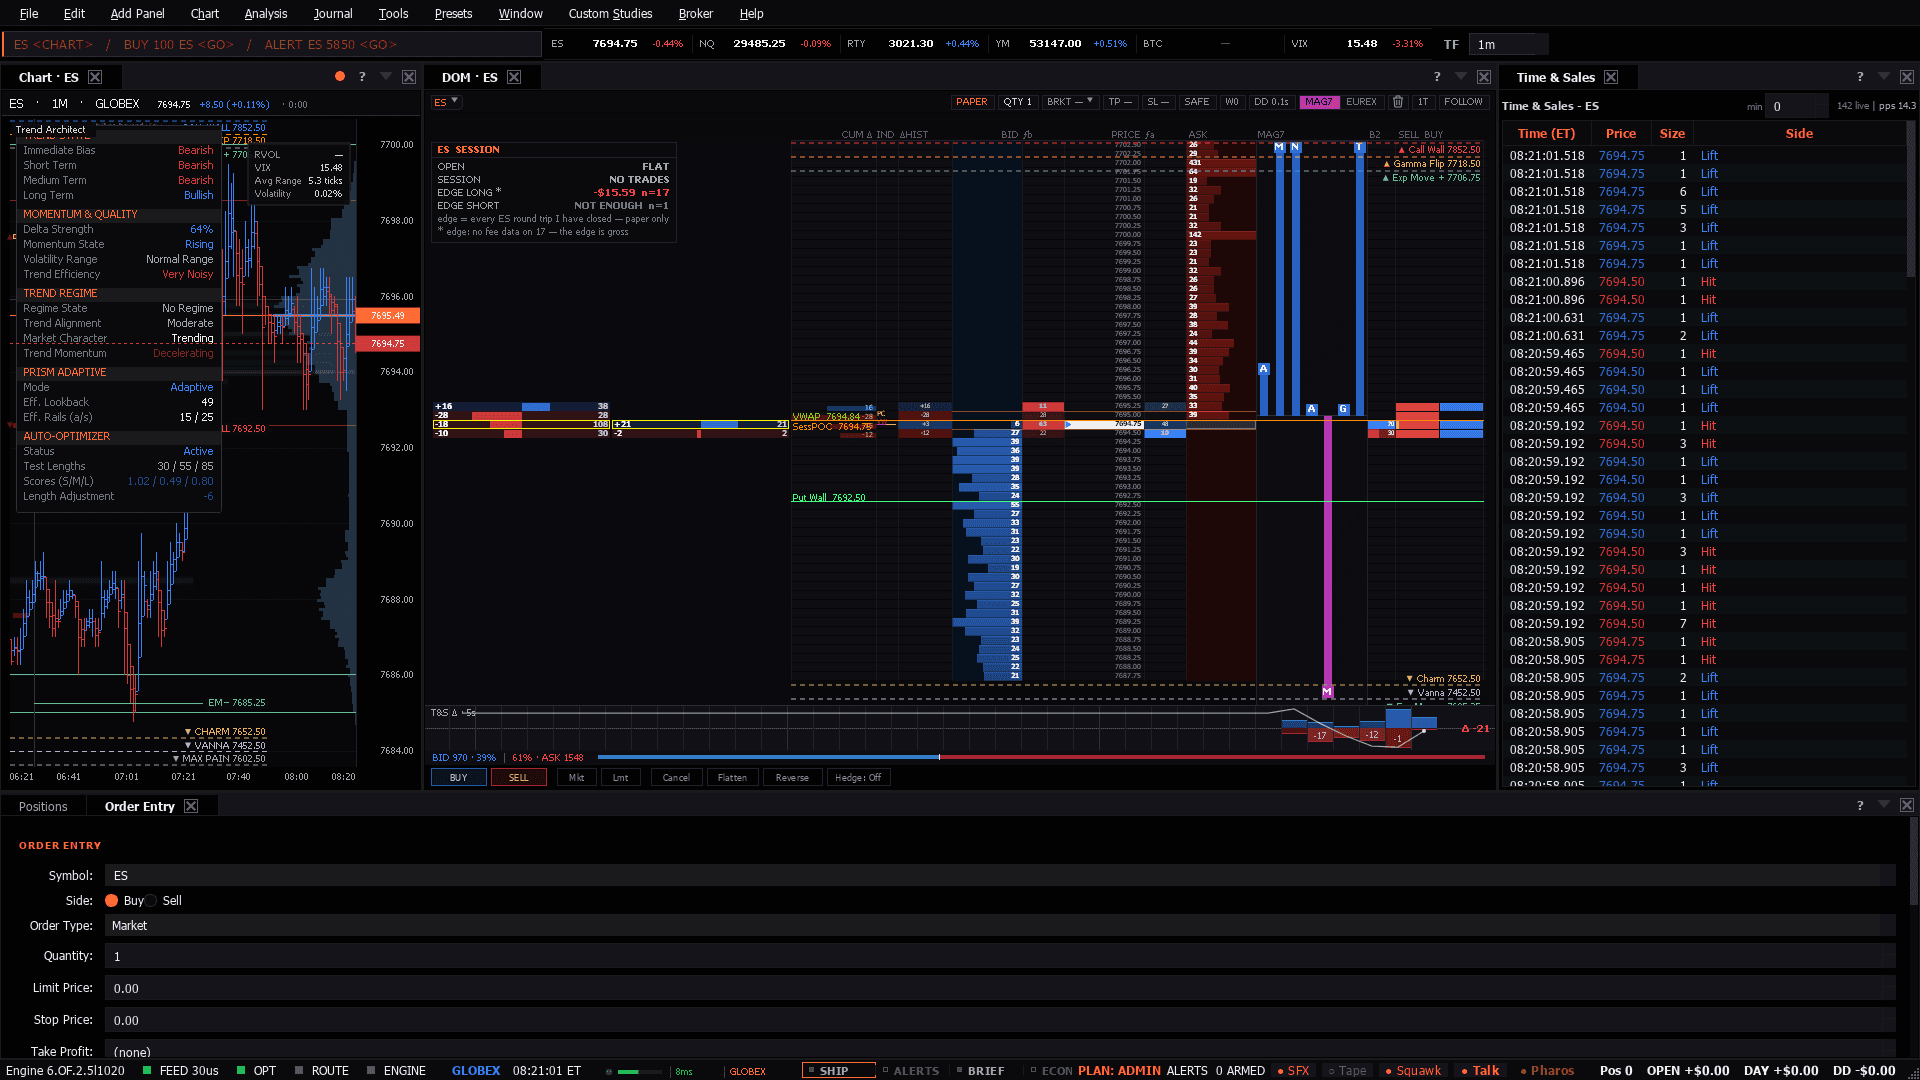Switch to the Positions tab
Screen dimensions: 1920x1080
coord(43,806)
